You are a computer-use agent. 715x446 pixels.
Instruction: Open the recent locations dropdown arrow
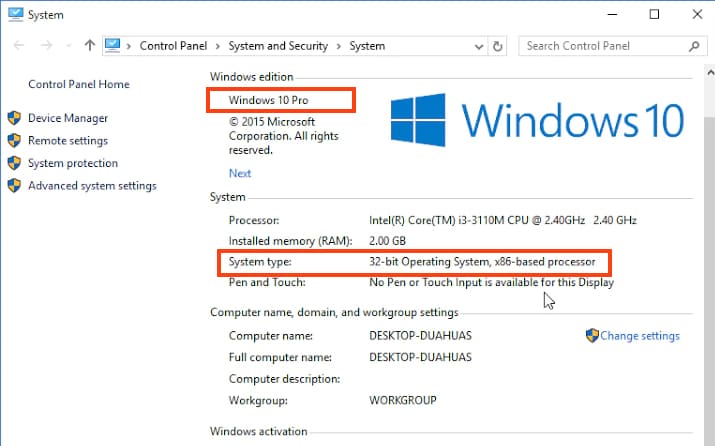[69, 46]
